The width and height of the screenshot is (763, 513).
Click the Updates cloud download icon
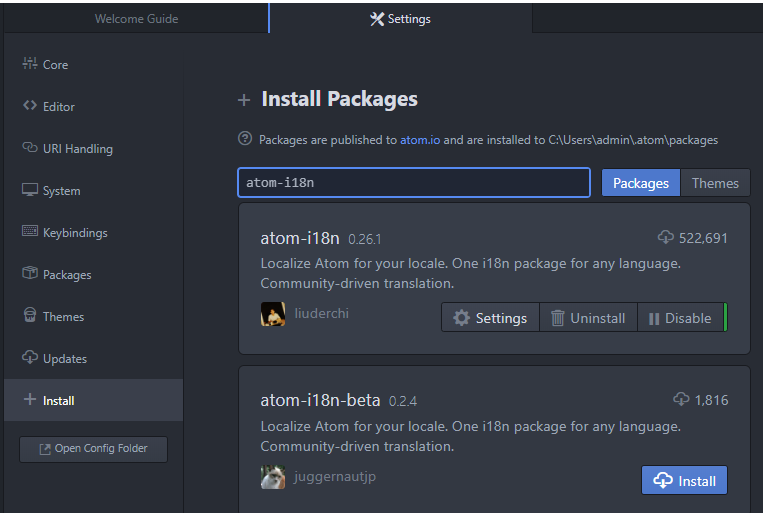click(x=30, y=357)
